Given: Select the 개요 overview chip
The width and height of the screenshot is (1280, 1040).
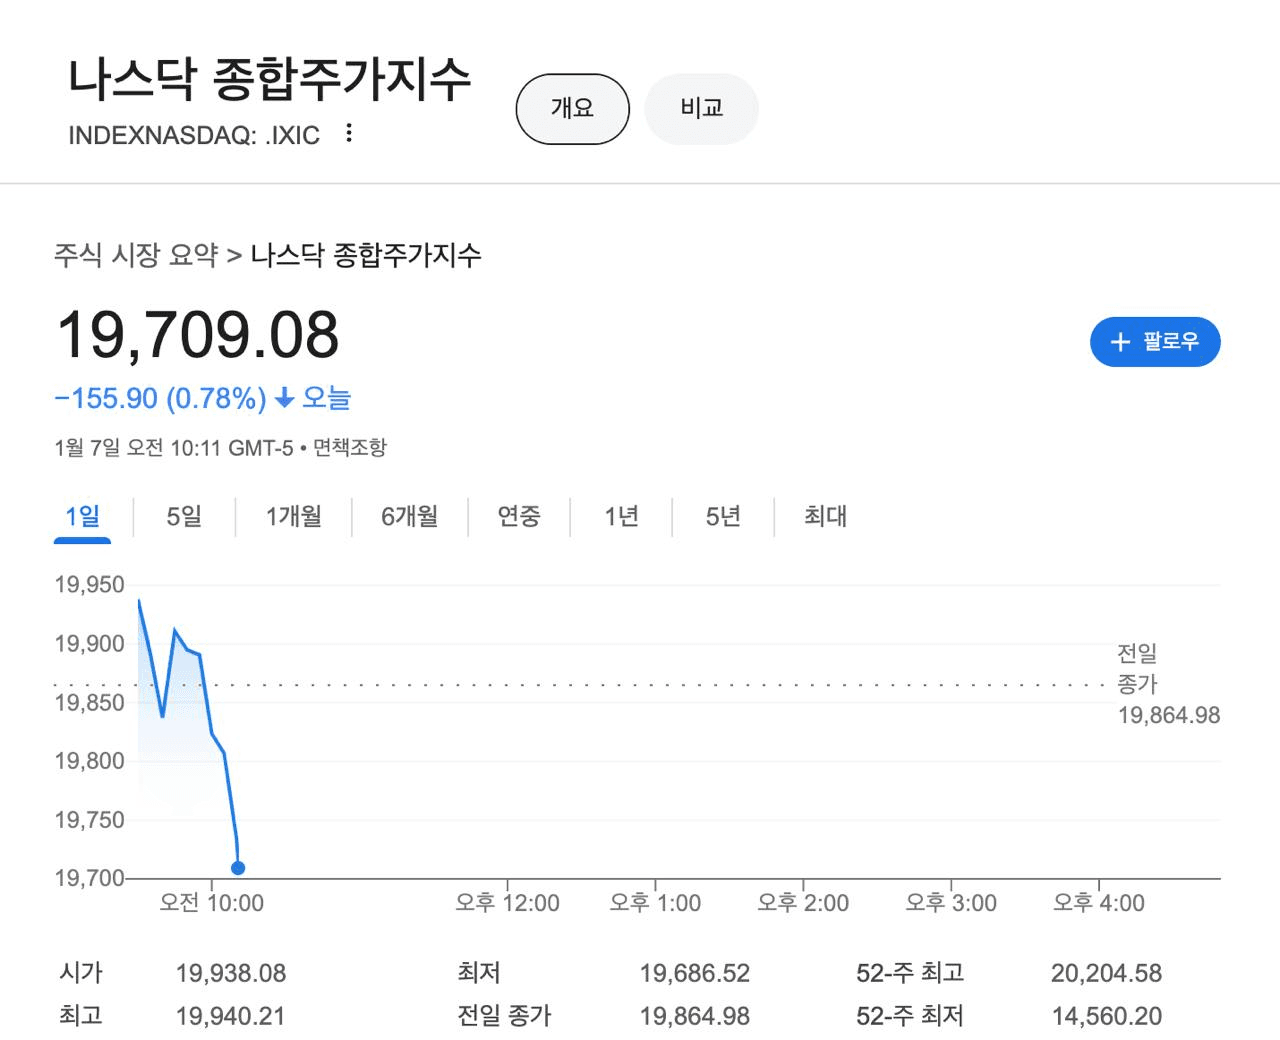Looking at the screenshot, I should (x=572, y=108).
